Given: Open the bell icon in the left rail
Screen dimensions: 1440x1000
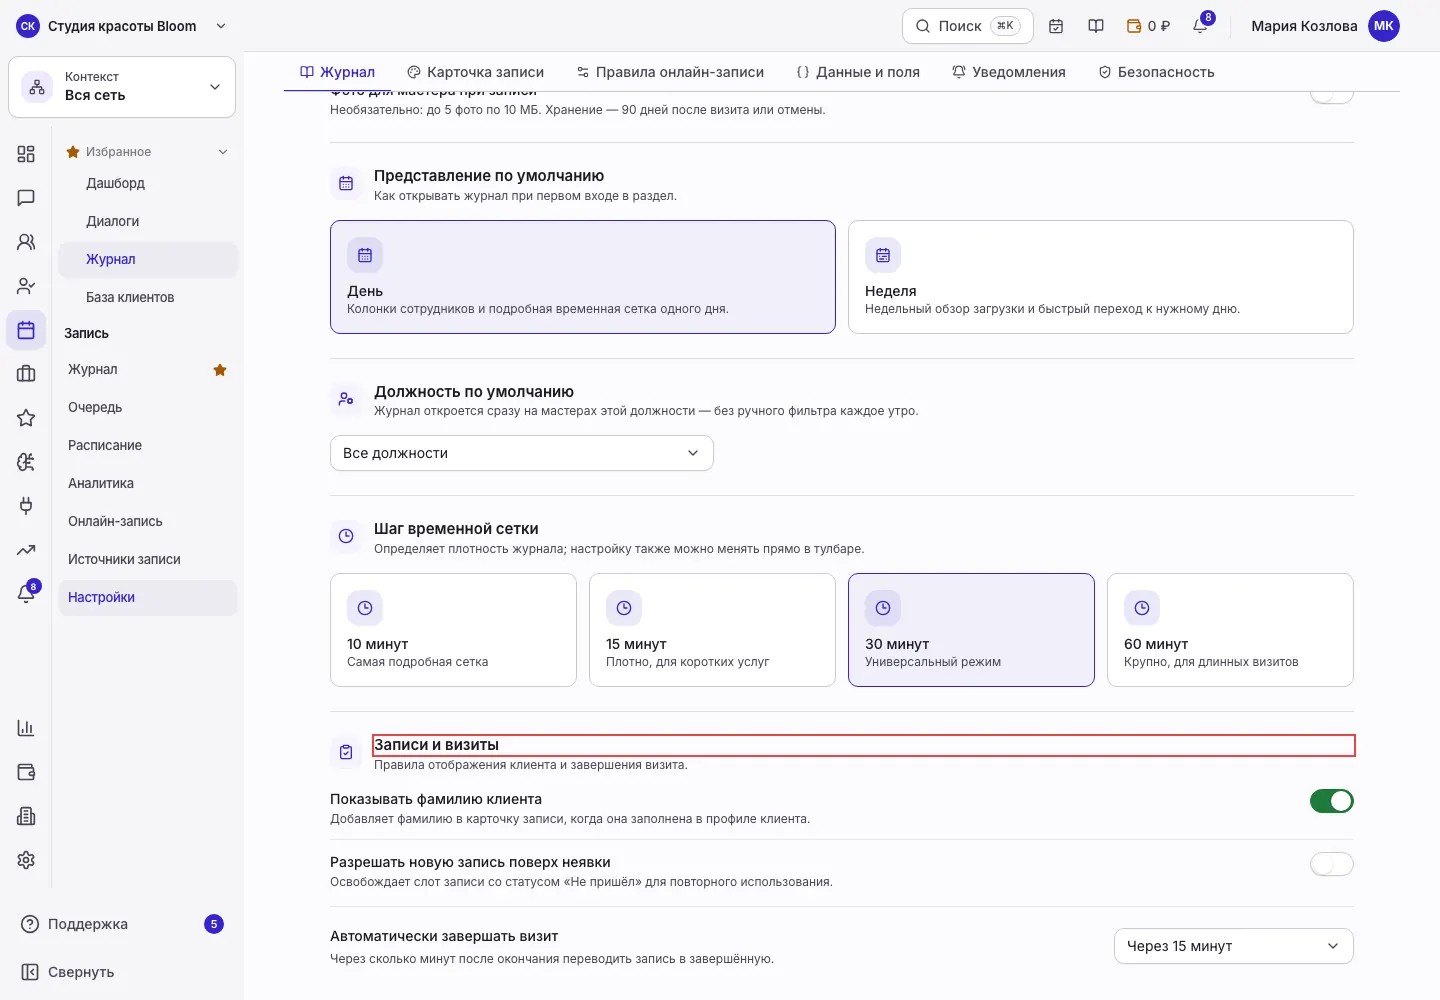Looking at the screenshot, I should (26, 594).
